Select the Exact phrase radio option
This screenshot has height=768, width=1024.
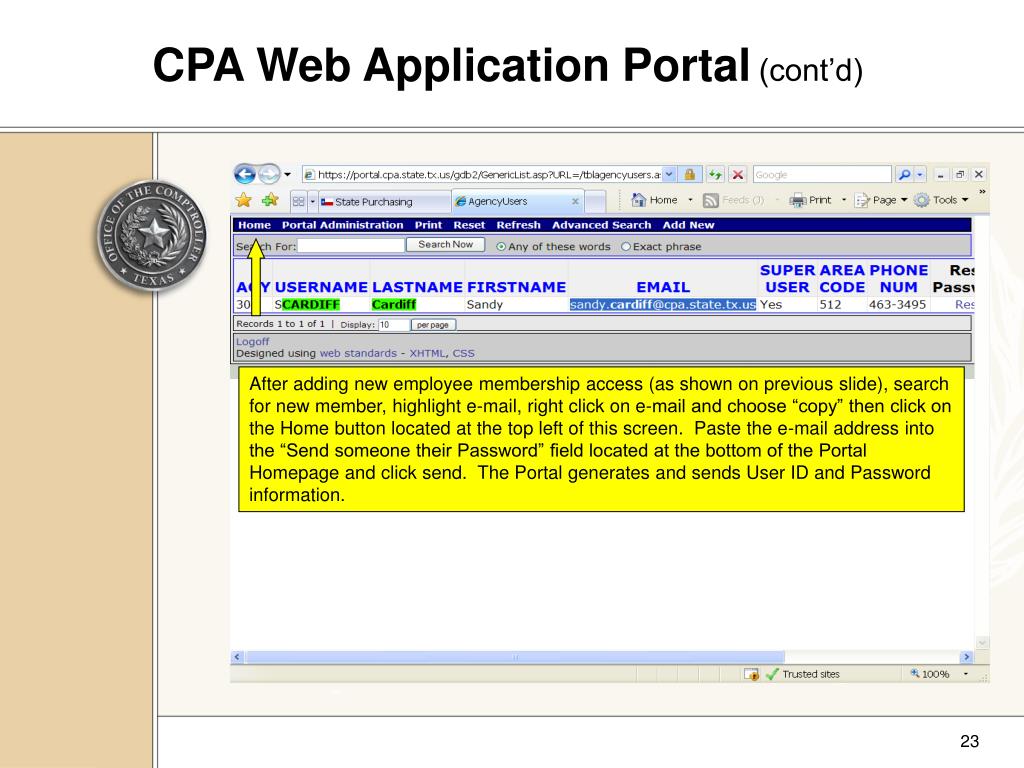626,247
